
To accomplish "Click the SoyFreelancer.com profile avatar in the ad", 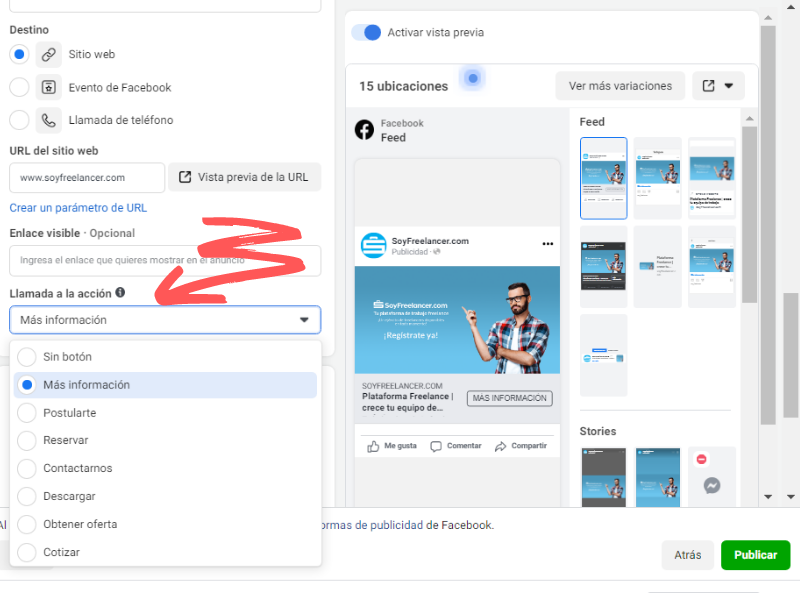I will [x=373, y=245].
